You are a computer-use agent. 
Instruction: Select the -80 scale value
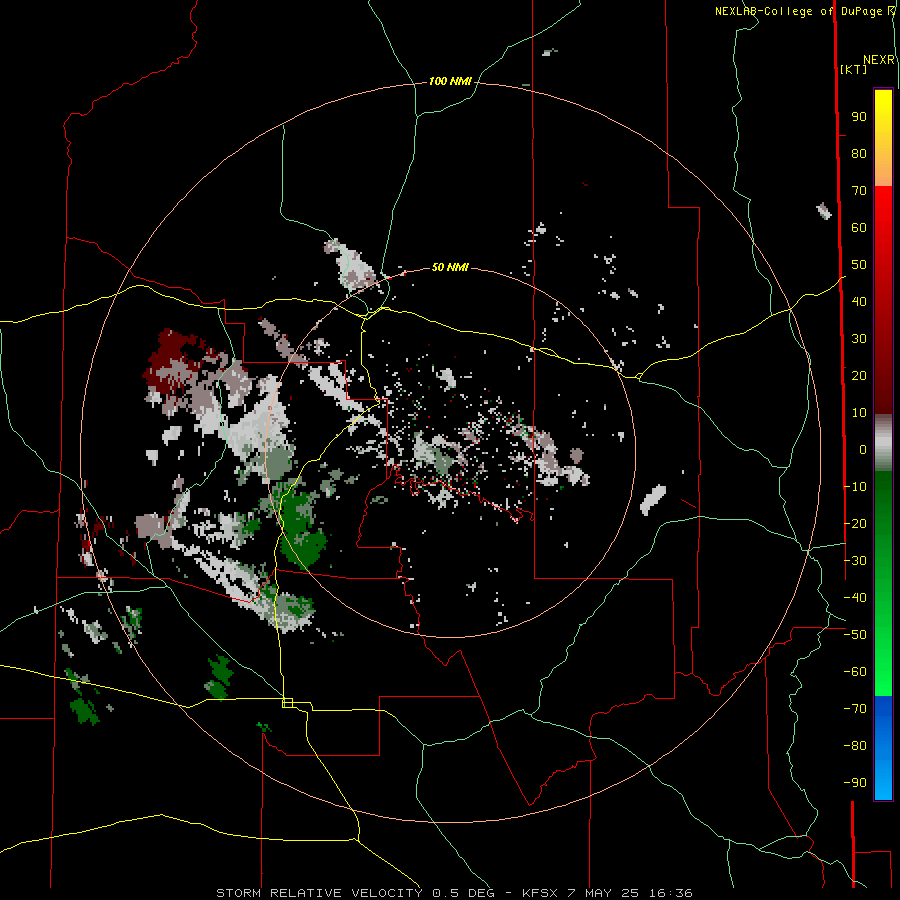pos(855,746)
